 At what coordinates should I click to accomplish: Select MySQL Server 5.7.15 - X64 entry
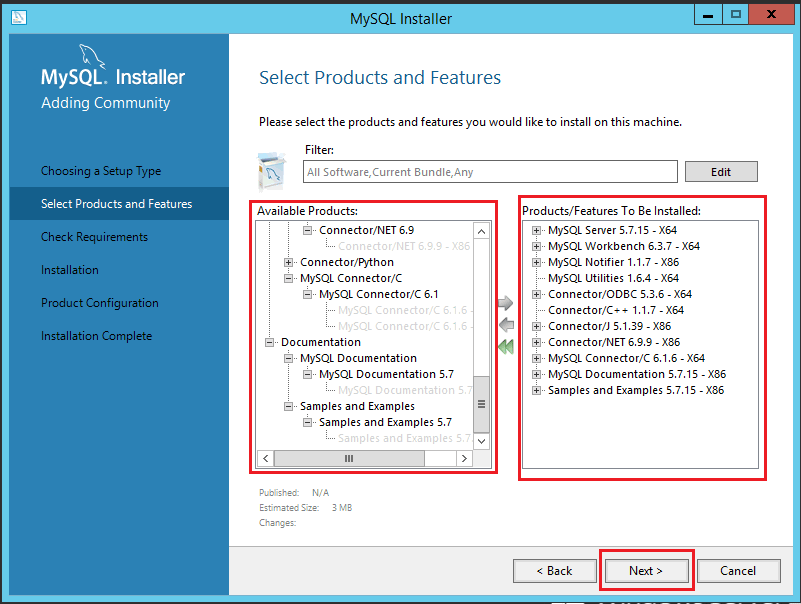pyautogui.click(x=612, y=230)
